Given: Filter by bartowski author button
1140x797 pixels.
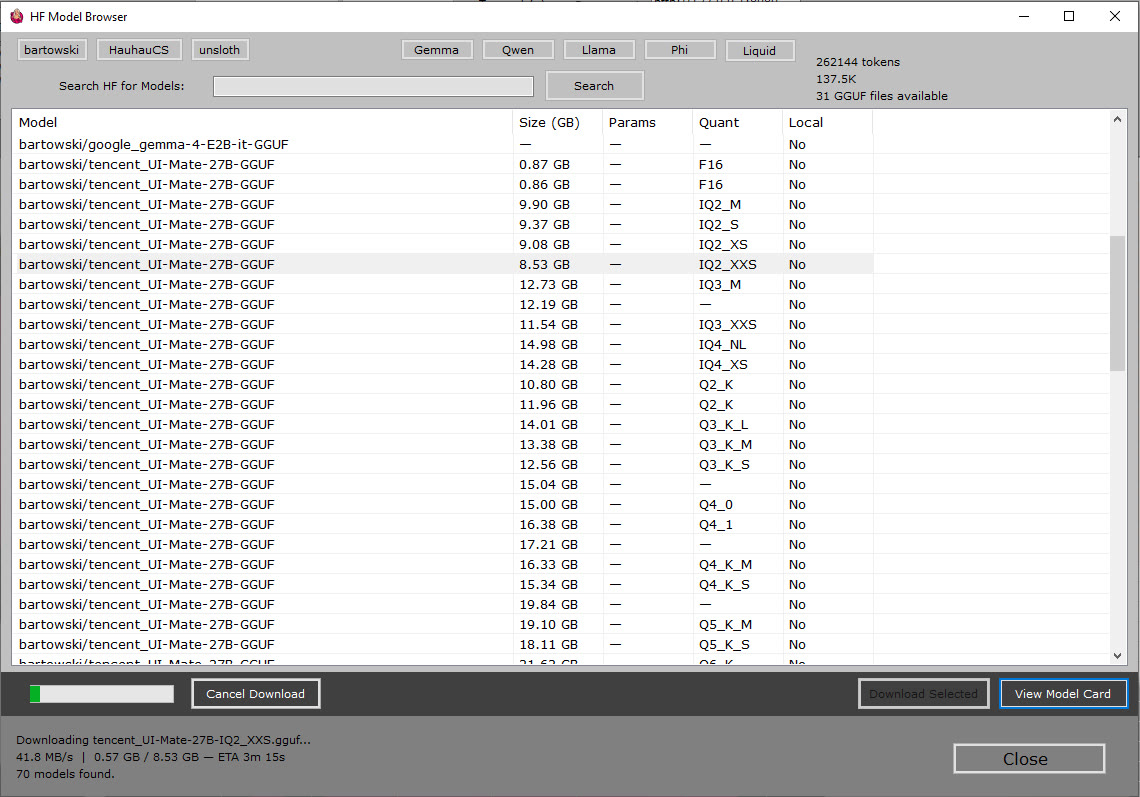Looking at the screenshot, I should tap(52, 49).
